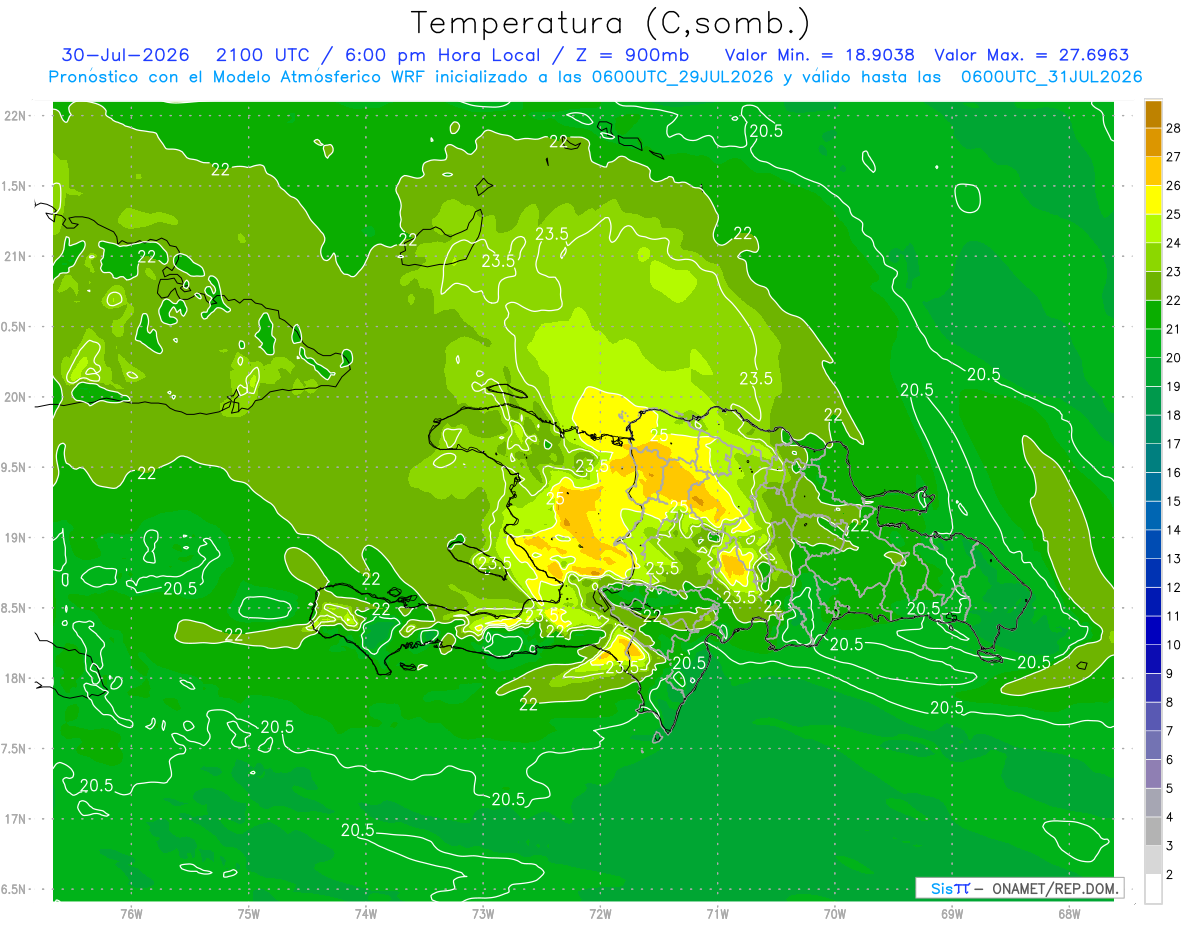Click the legend value "7"
The image size is (1200, 927).
1170,731
